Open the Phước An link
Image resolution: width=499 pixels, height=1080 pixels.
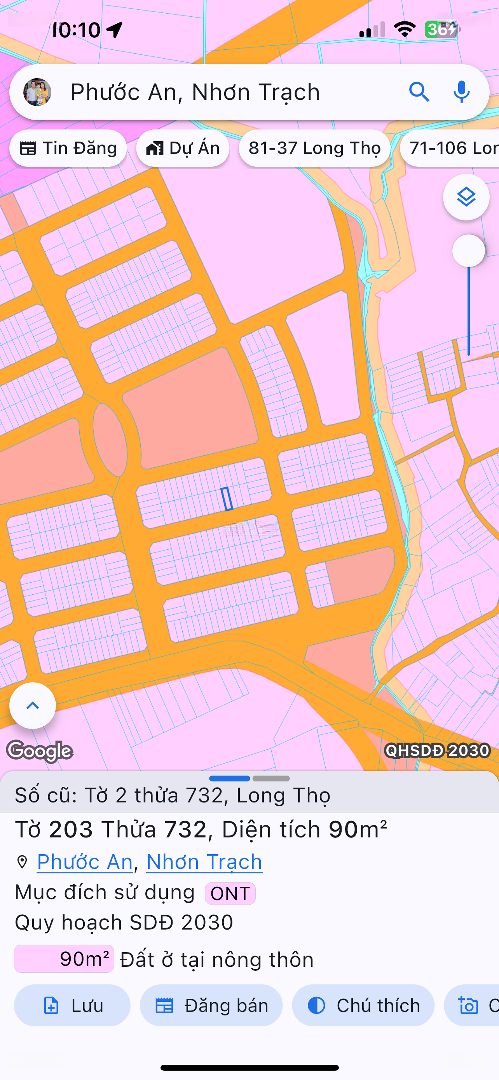coord(85,862)
